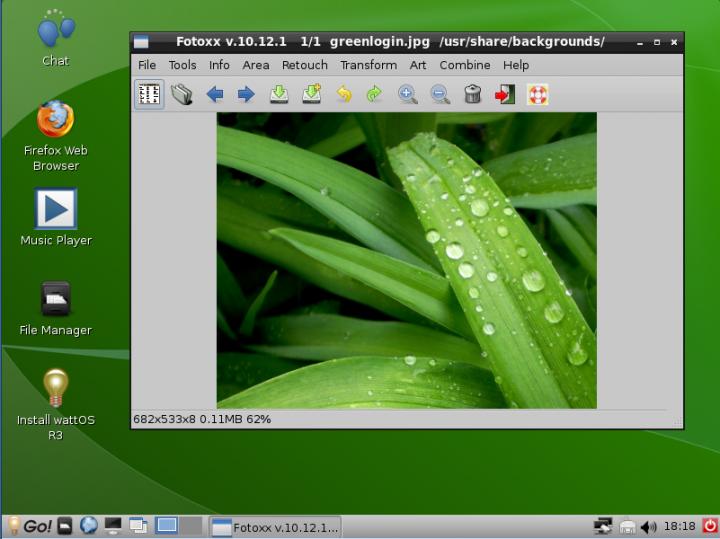Save the image using the save icon

click(x=279, y=94)
